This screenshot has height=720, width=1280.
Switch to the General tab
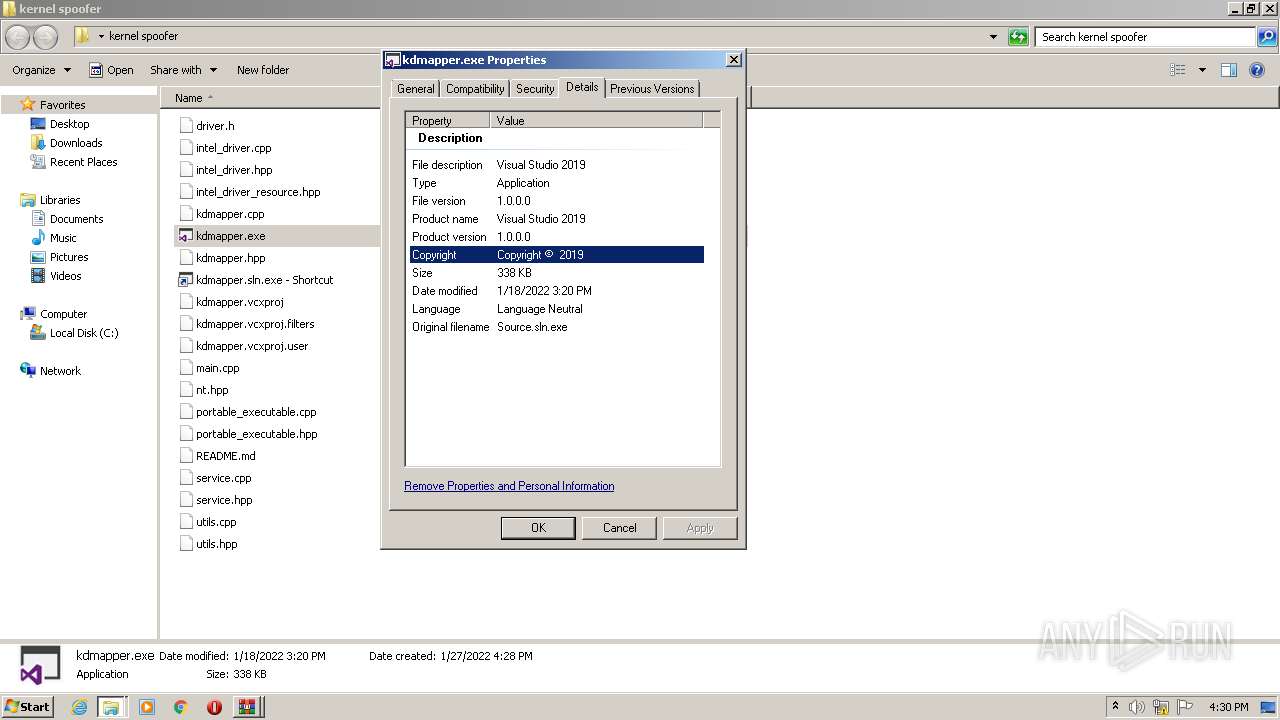(415, 89)
